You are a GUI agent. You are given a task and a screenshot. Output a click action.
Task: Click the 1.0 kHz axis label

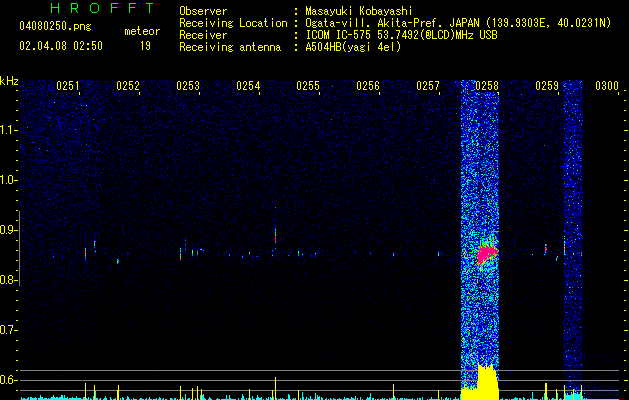tap(9, 180)
